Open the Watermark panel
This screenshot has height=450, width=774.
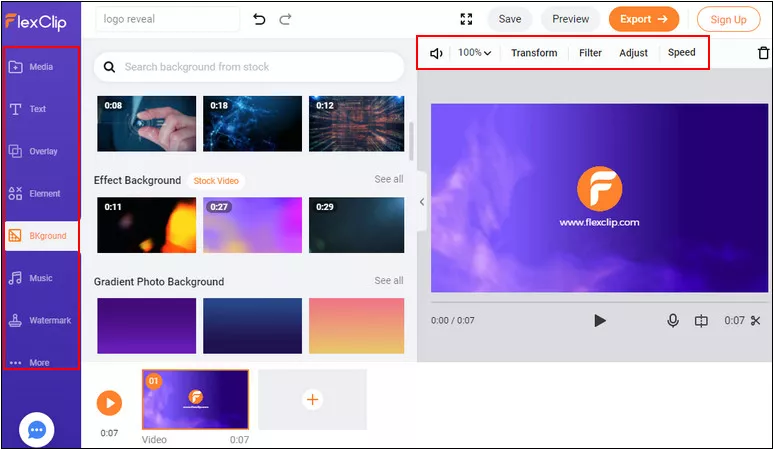40,320
